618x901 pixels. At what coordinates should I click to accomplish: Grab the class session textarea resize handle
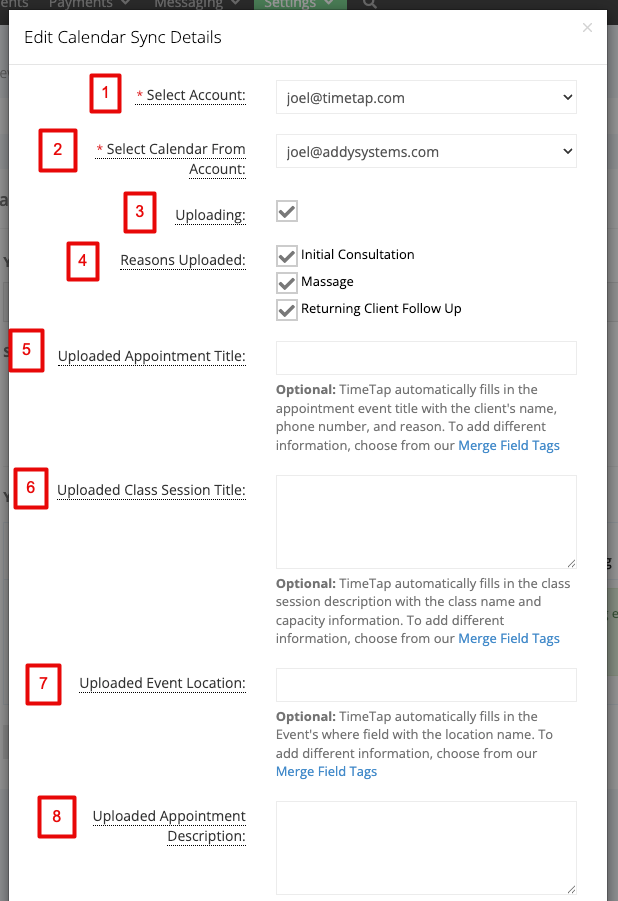click(571, 564)
